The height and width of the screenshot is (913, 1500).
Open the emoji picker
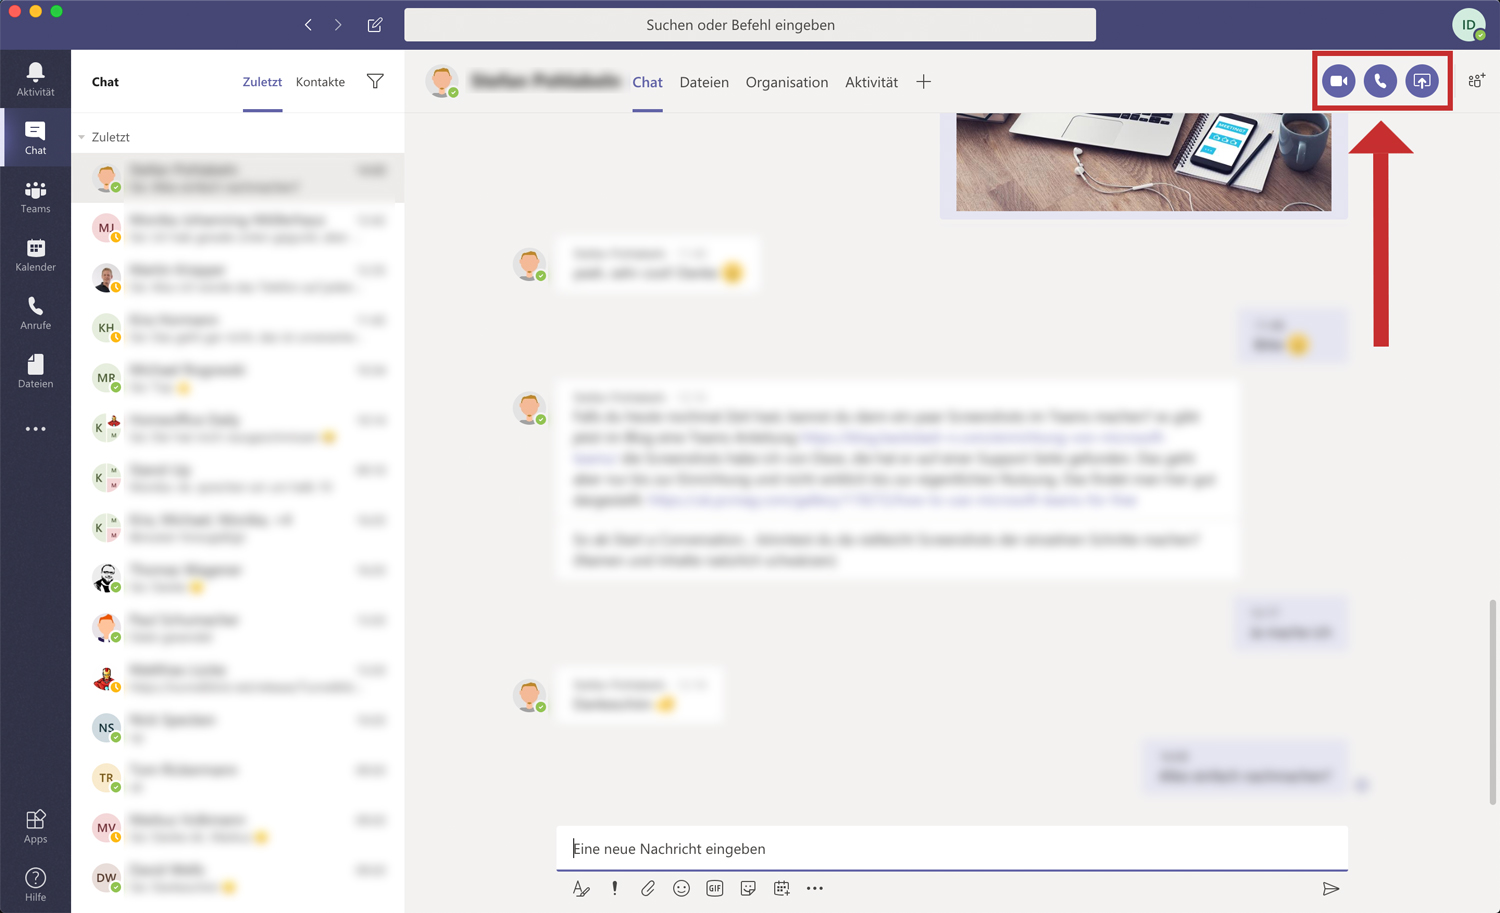[x=681, y=888]
